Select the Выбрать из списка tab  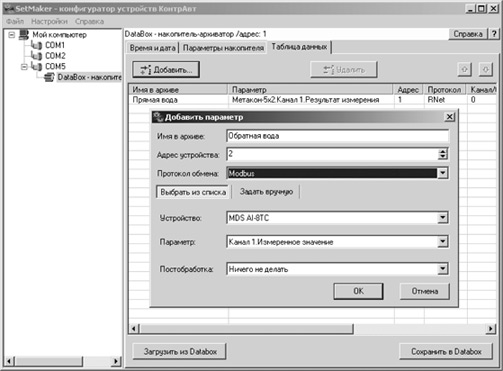pyautogui.click(x=193, y=192)
